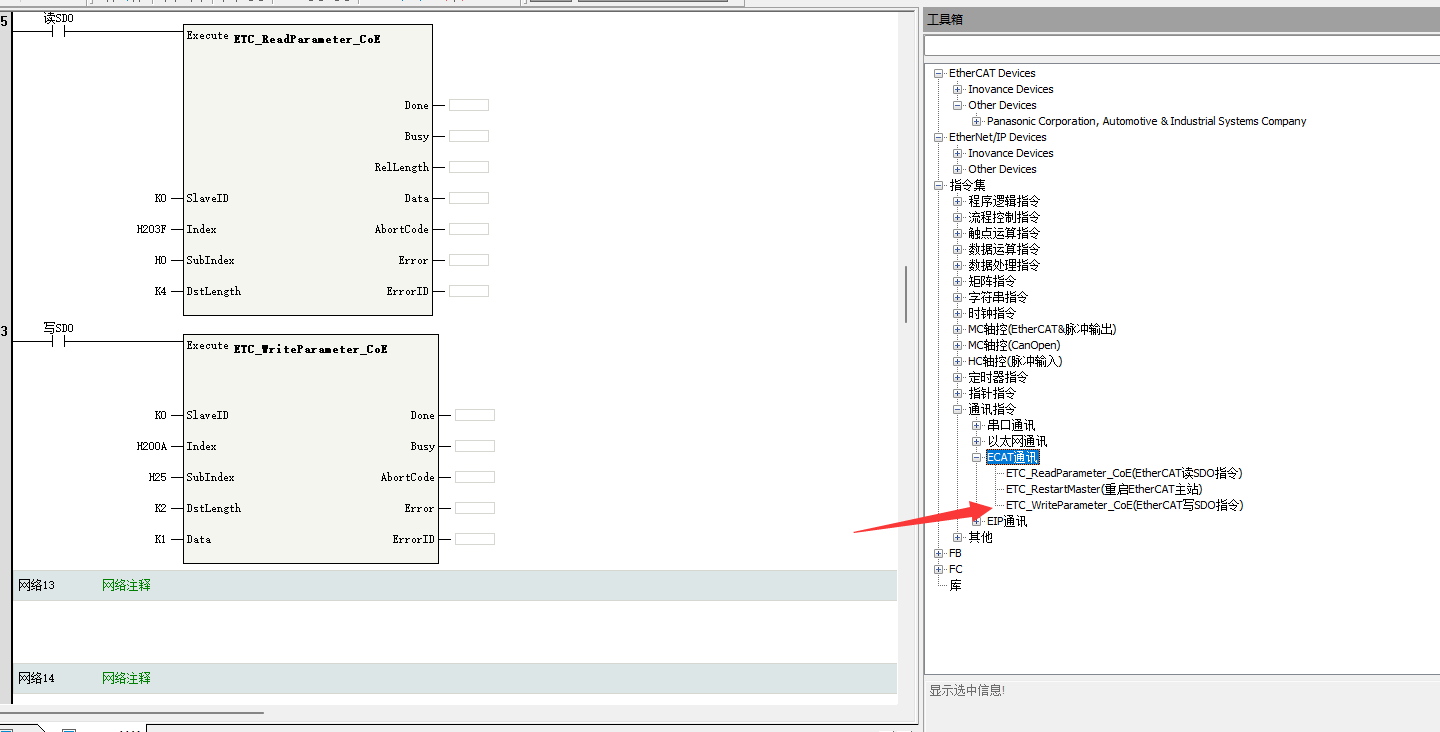Click the Done output field of ReadParameter block

(x=469, y=105)
